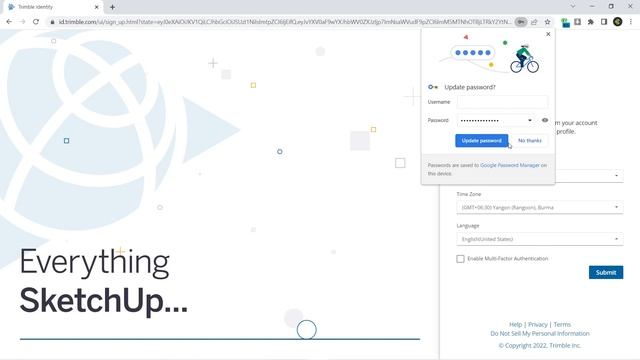Click the browser forward arrow
This screenshot has width=640, height=360.
click(22, 22)
